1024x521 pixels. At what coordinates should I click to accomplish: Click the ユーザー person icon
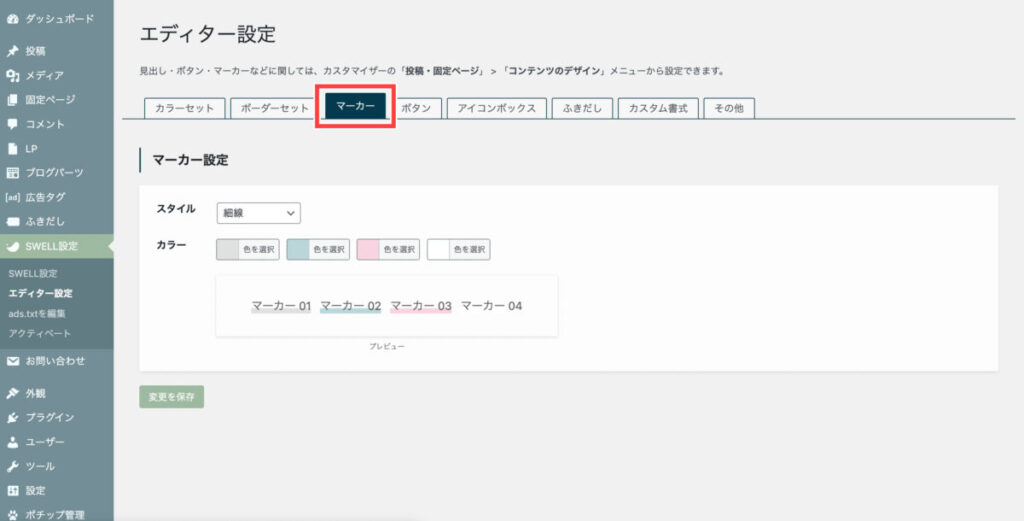12,442
